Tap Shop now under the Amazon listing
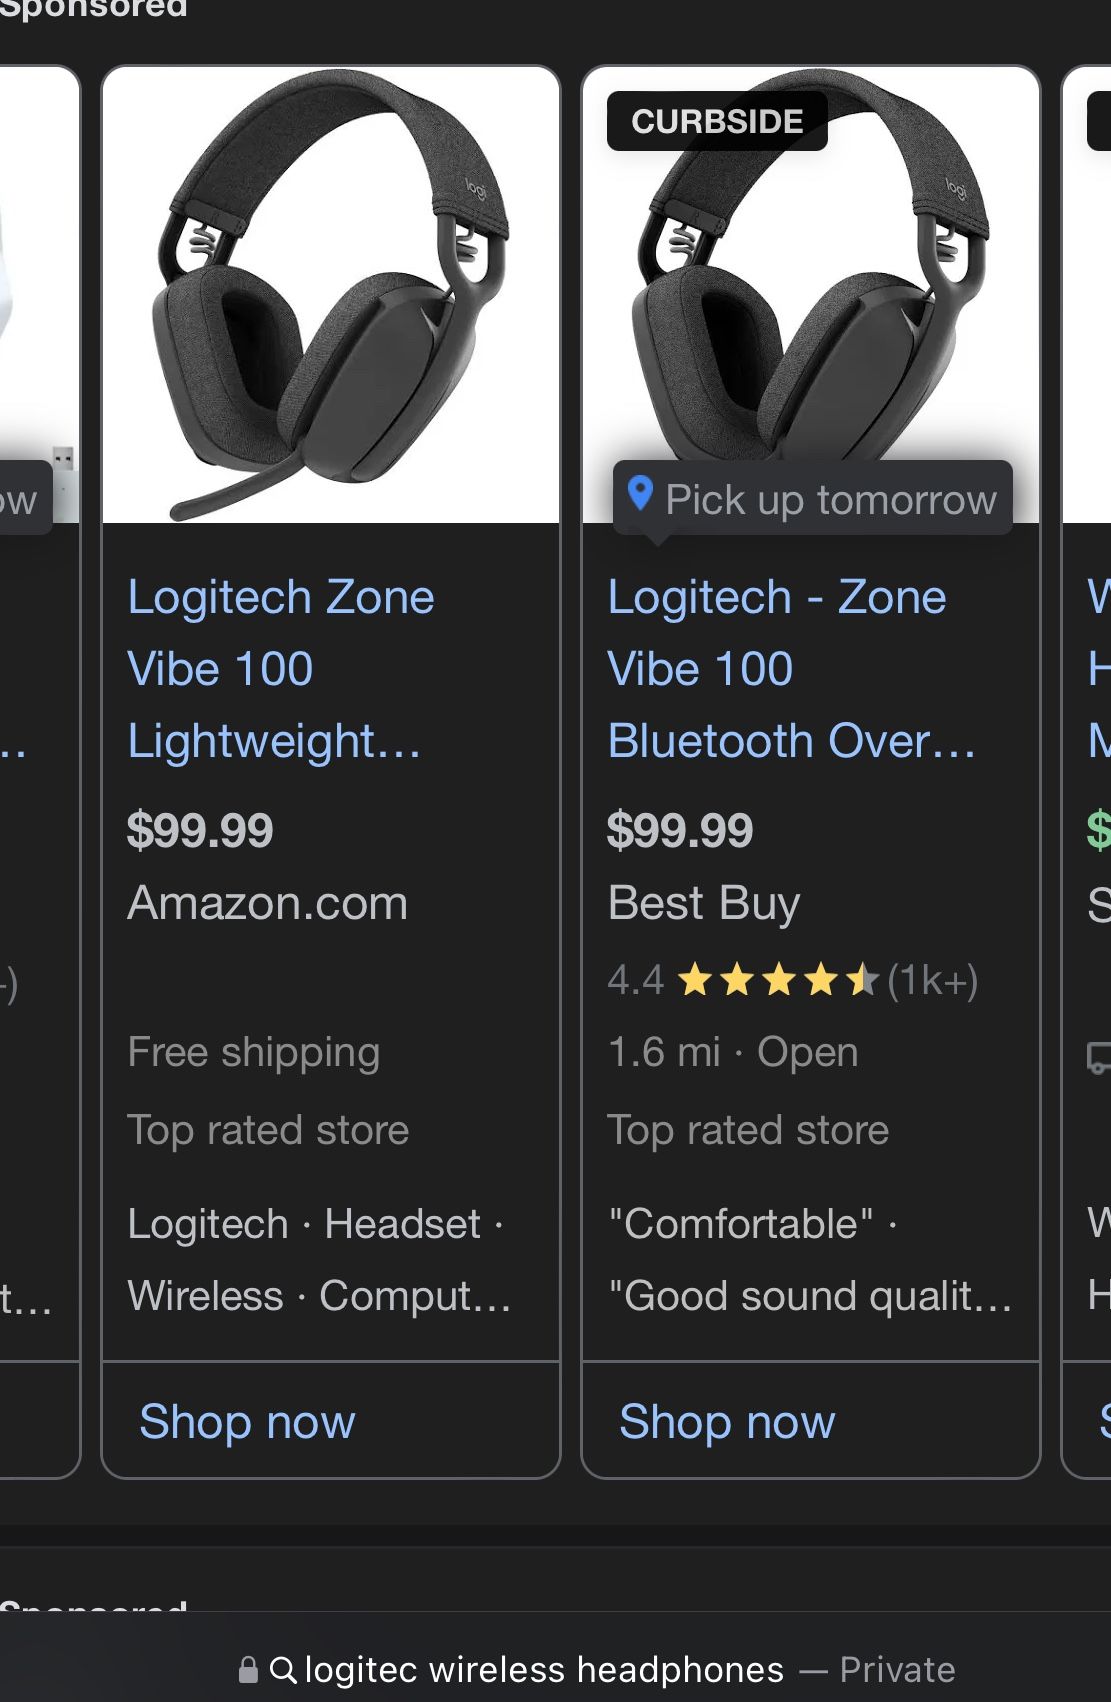Image resolution: width=1111 pixels, height=1702 pixels. [x=246, y=1420]
